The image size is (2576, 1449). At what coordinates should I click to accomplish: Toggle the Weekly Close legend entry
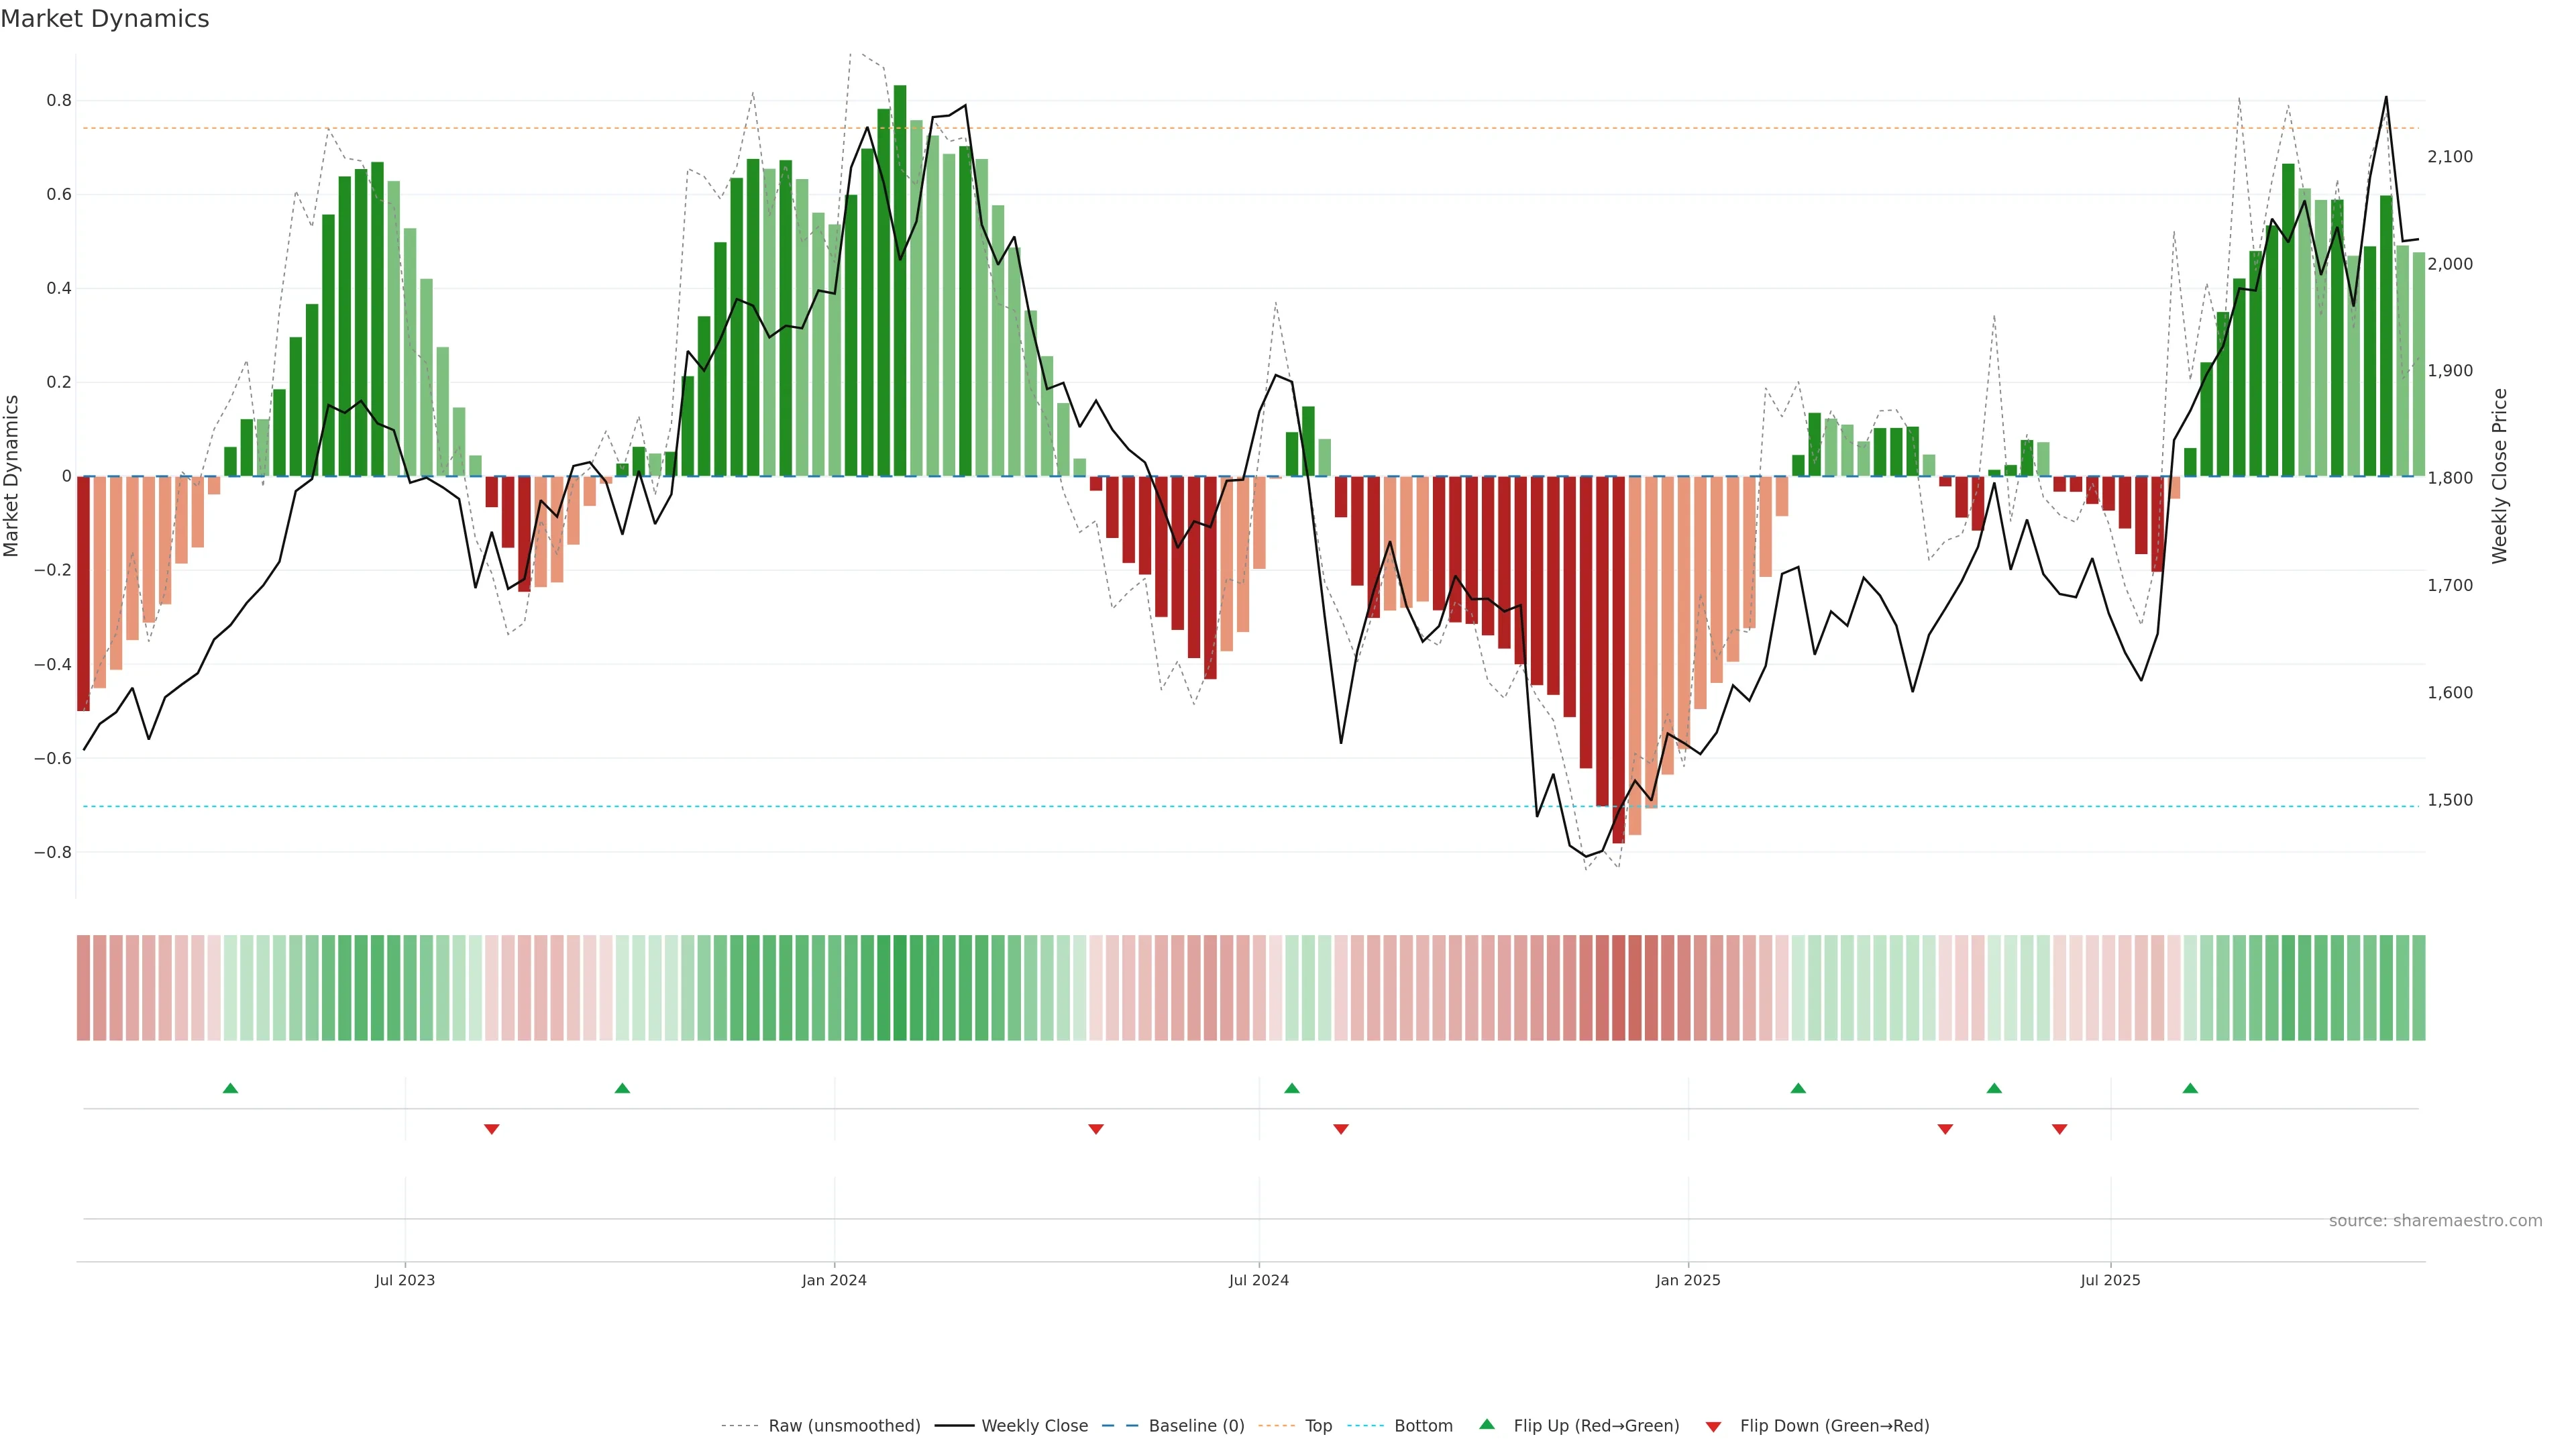[x=1034, y=1426]
